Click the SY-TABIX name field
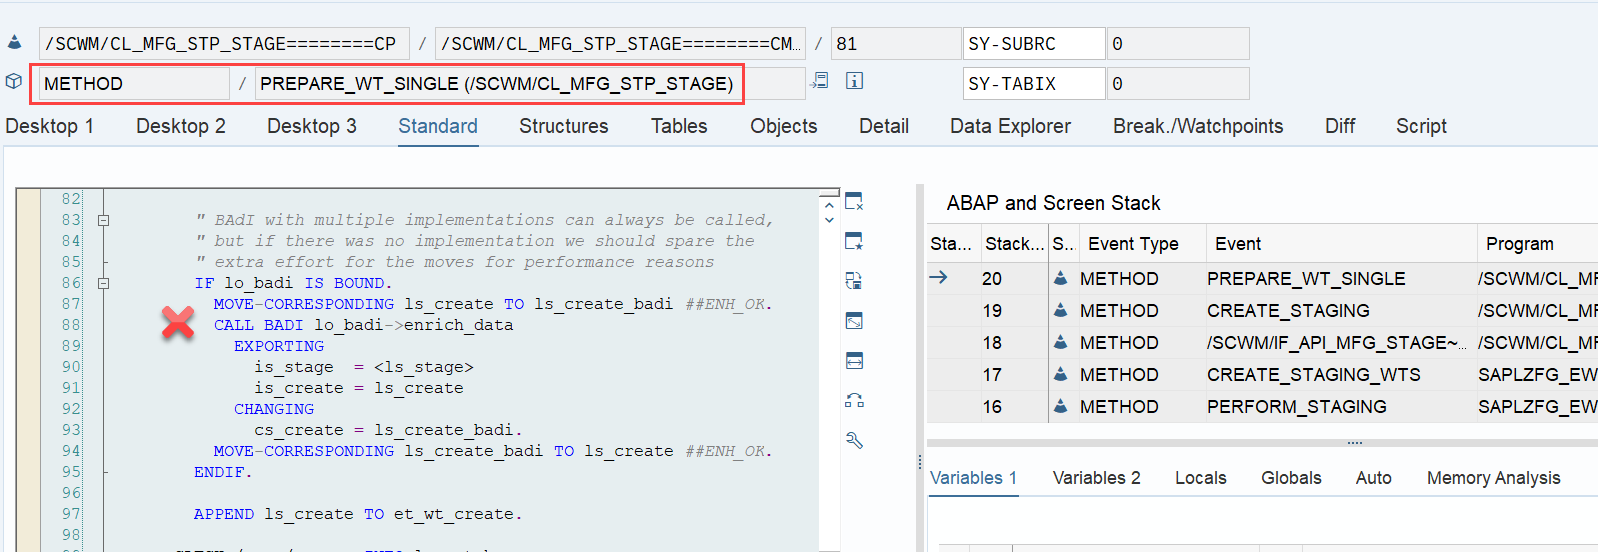The height and width of the screenshot is (552, 1598). click(1034, 84)
